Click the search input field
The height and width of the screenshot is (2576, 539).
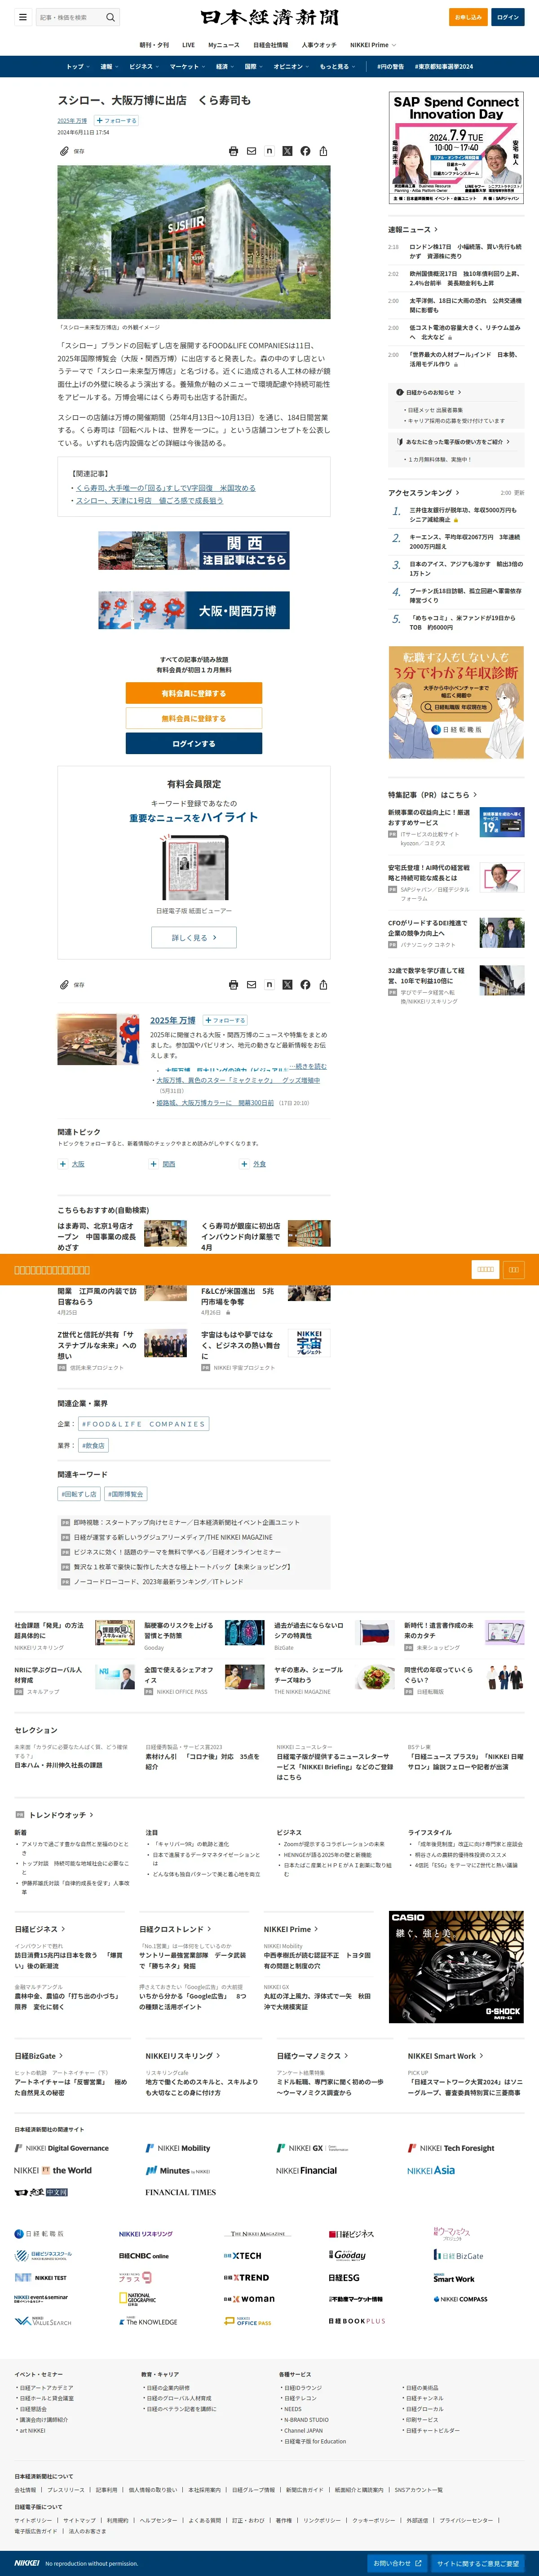69,17
